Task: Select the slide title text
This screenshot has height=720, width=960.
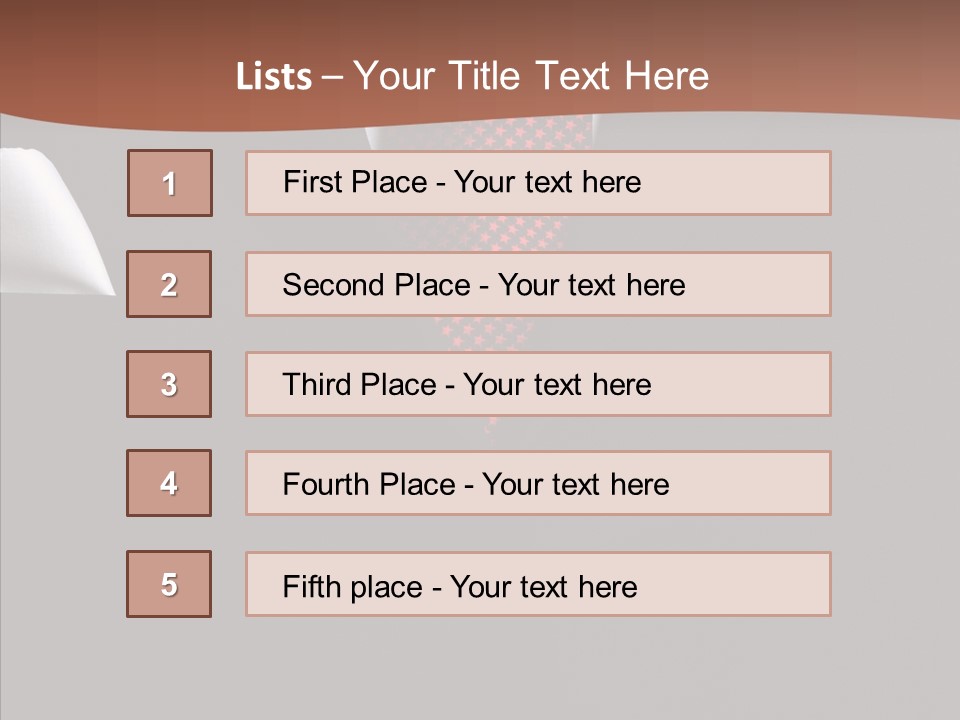Action: (x=472, y=76)
